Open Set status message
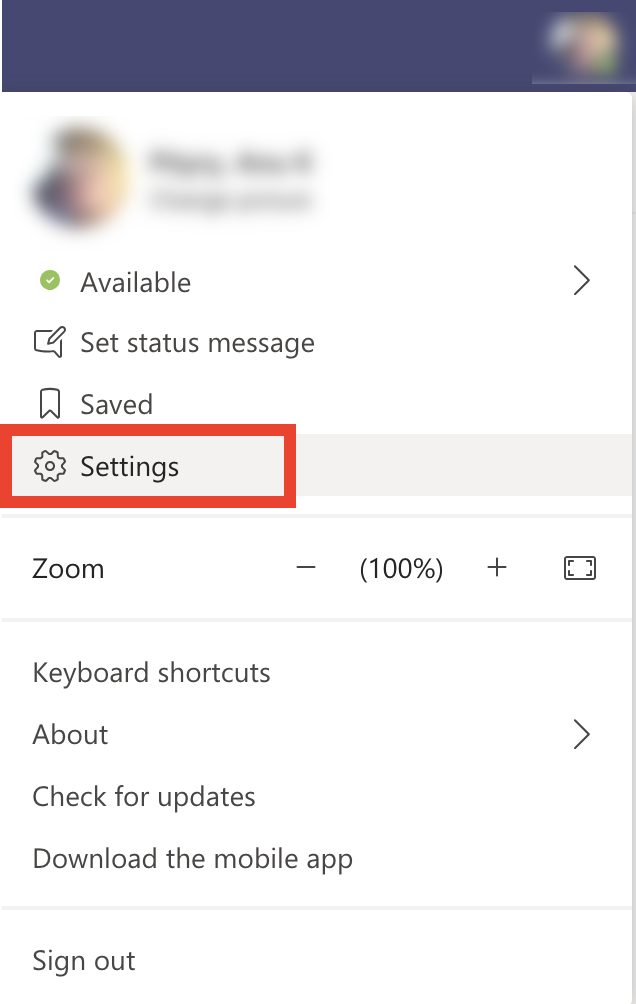This screenshot has height=1004, width=636. pyautogui.click(x=316, y=343)
